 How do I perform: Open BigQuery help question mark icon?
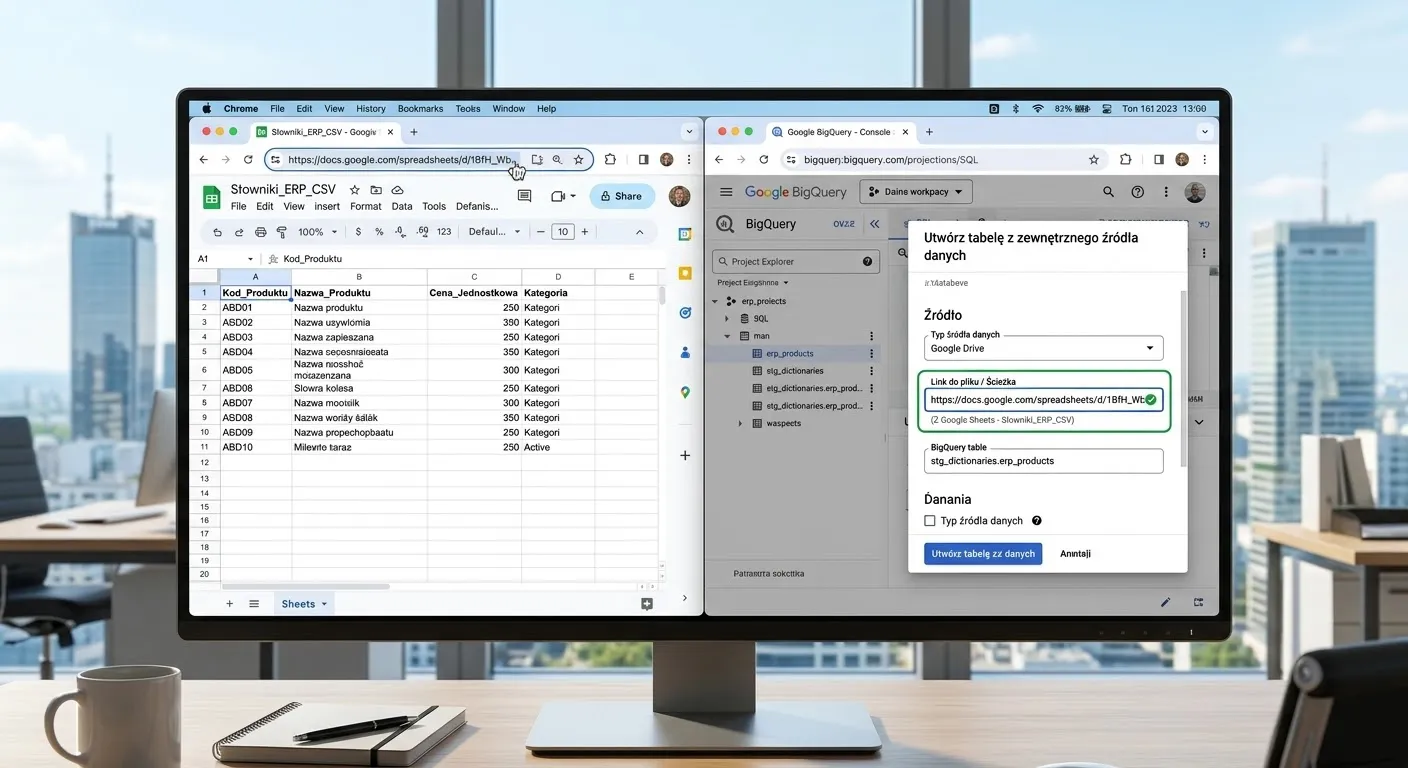click(x=1137, y=192)
